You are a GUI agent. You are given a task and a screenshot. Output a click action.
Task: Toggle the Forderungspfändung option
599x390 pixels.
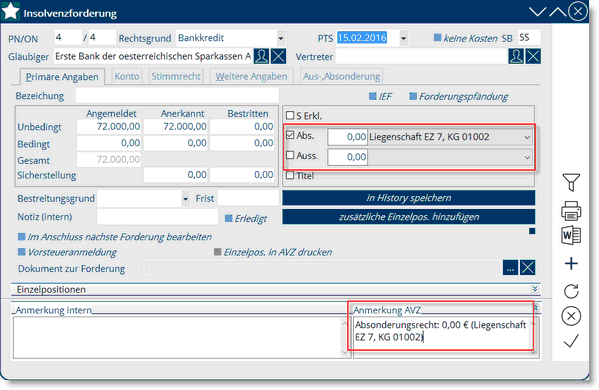413,96
